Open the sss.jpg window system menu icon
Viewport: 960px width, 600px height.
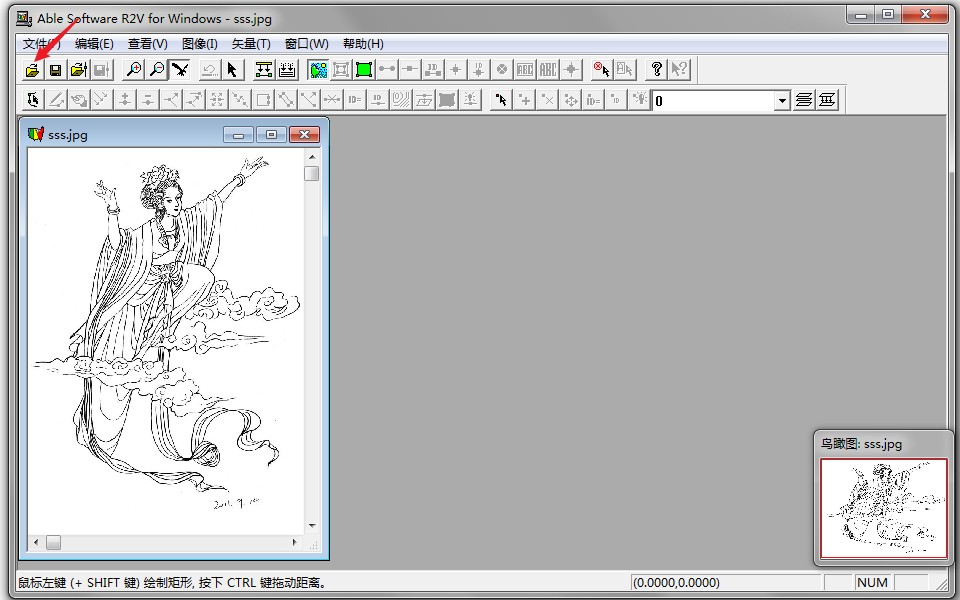36,134
